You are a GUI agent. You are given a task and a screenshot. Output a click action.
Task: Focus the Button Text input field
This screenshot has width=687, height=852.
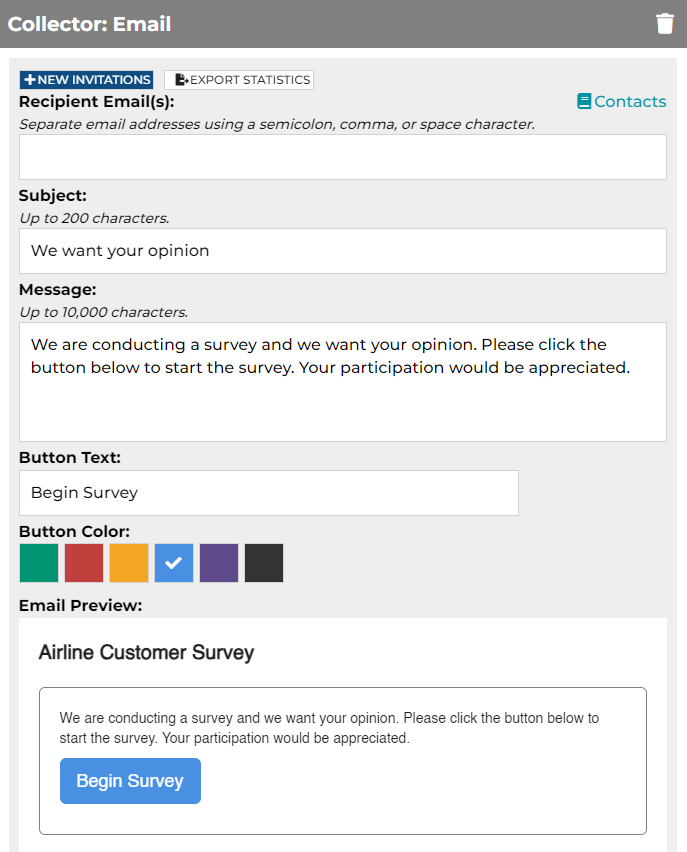269,493
